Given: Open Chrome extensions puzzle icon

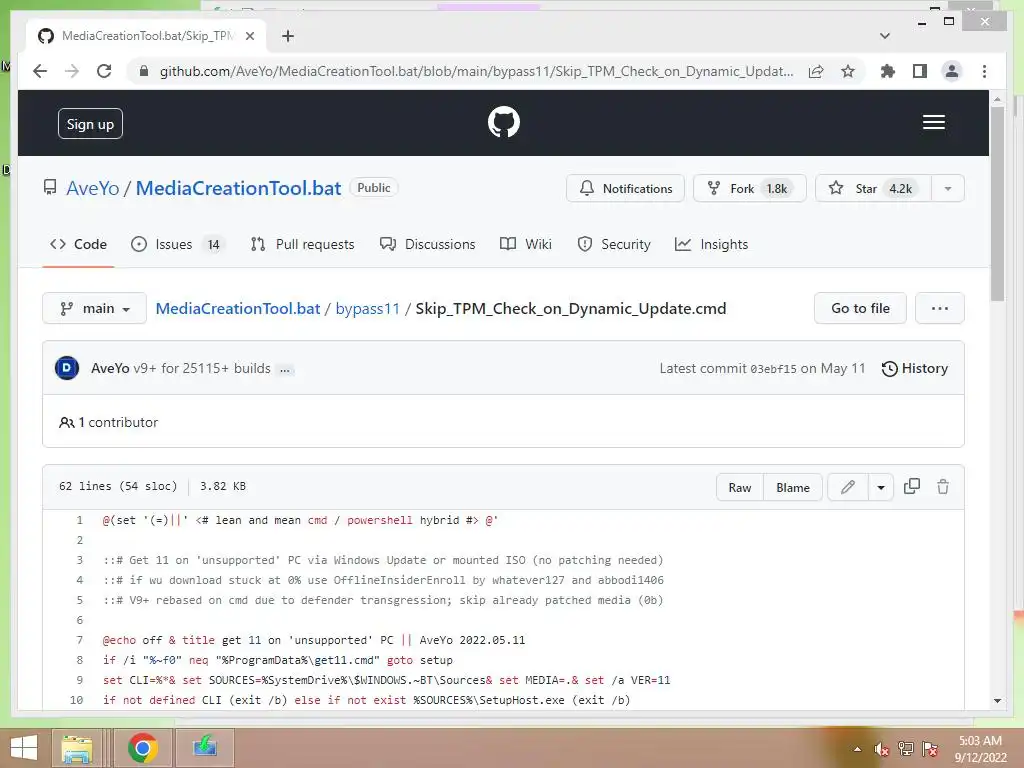Looking at the screenshot, I should click(x=888, y=71).
